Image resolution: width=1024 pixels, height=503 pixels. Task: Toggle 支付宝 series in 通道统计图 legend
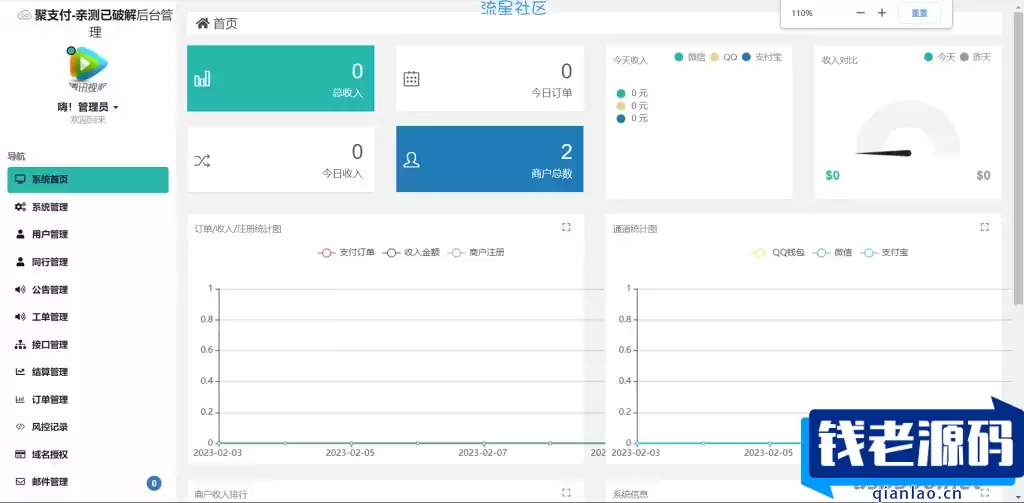[x=884, y=252]
